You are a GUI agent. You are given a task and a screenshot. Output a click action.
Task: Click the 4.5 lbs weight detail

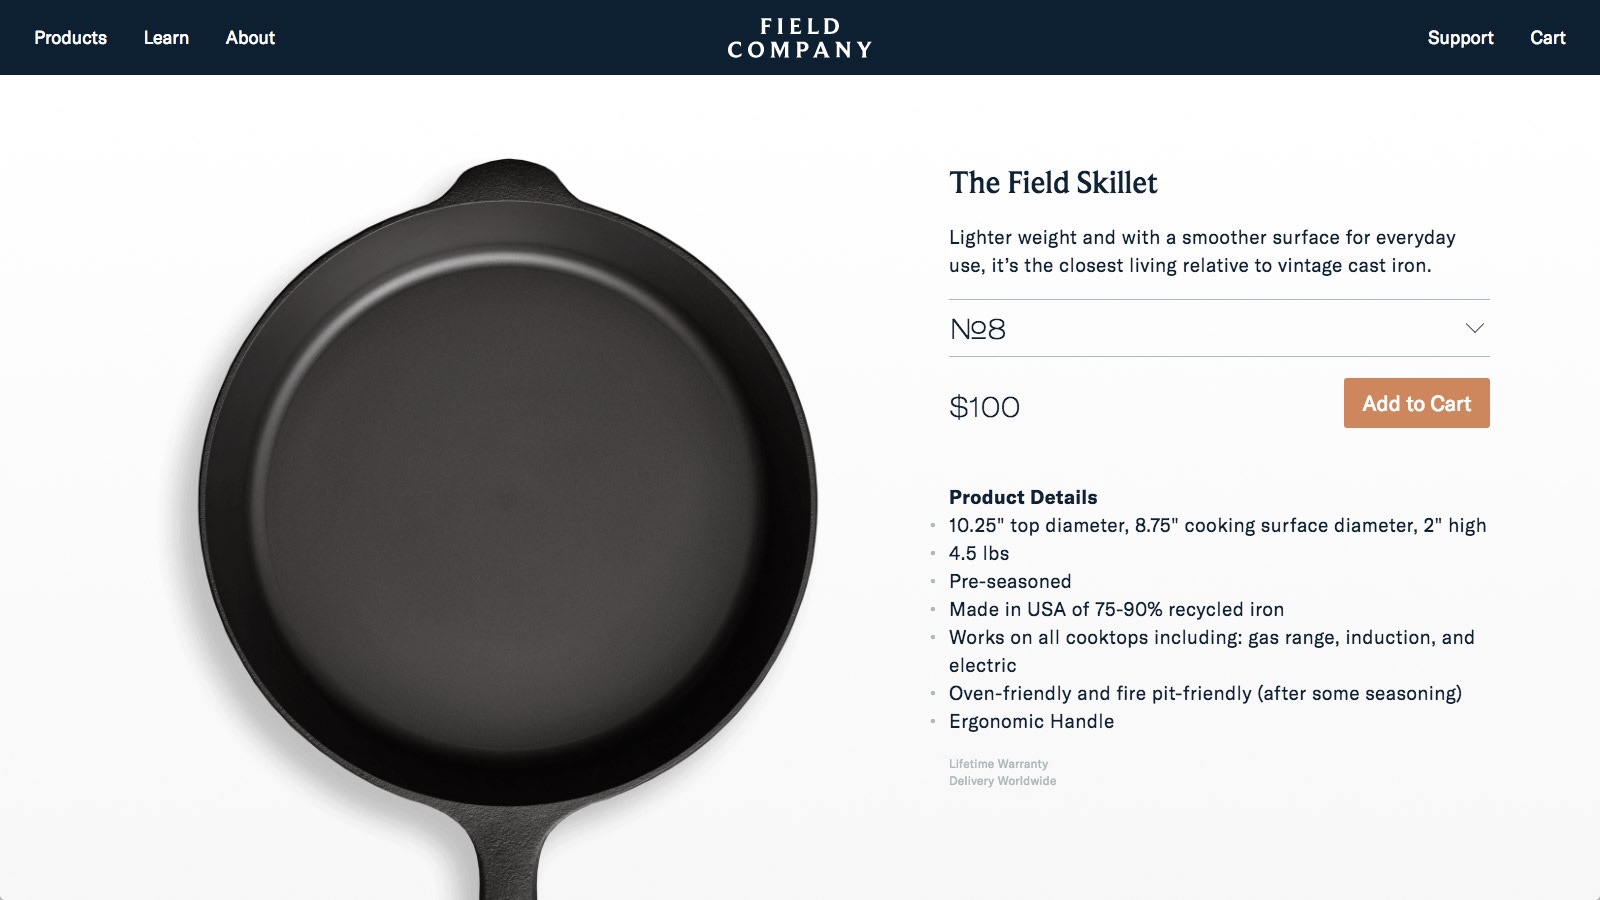(x=979, y=553)
